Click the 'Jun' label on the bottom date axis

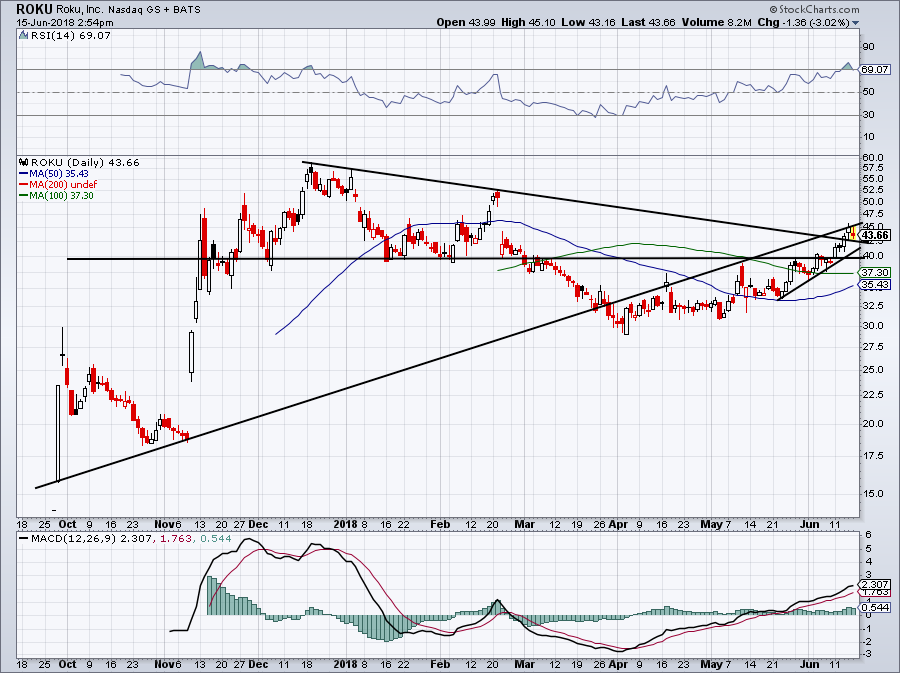pyautogui.click(x=809, y=664)
